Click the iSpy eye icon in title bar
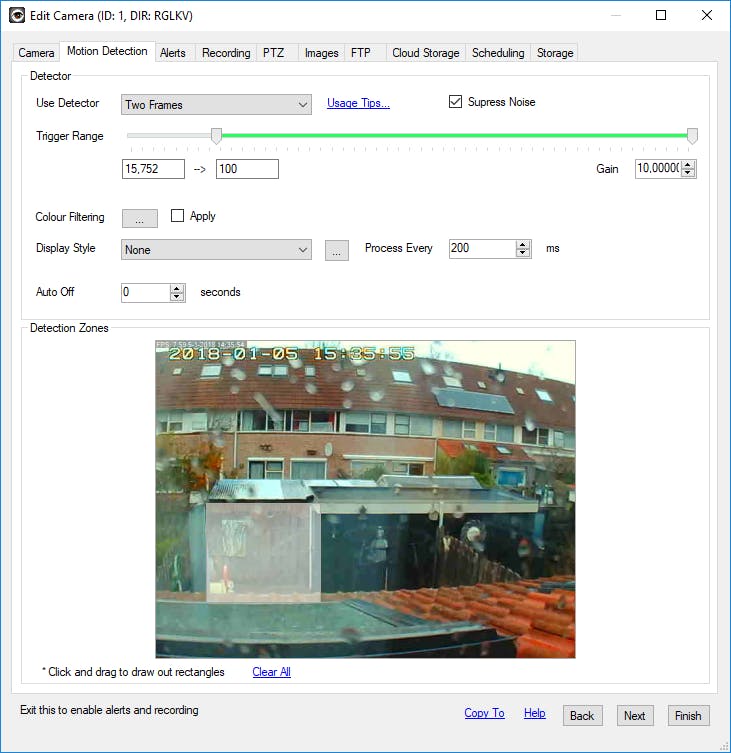The height and width of the screenshot is (753, 731). tap(17, 15)
